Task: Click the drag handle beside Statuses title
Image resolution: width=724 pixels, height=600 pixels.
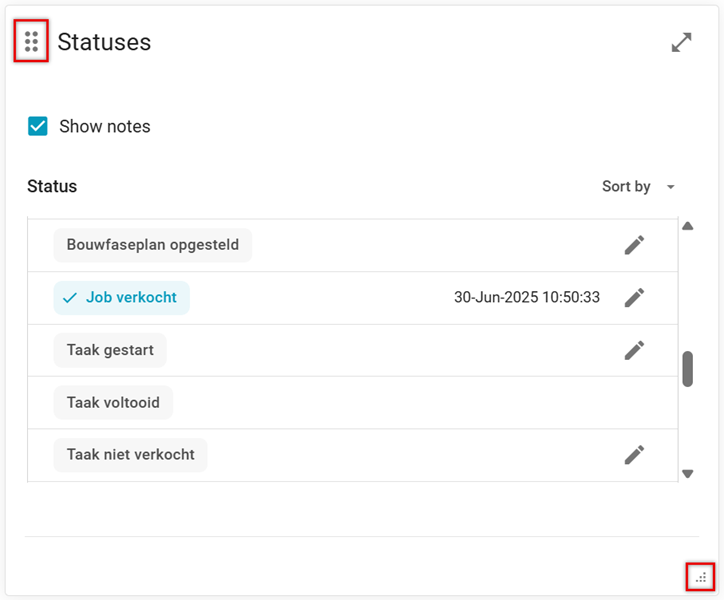Action: pos(31,42)
